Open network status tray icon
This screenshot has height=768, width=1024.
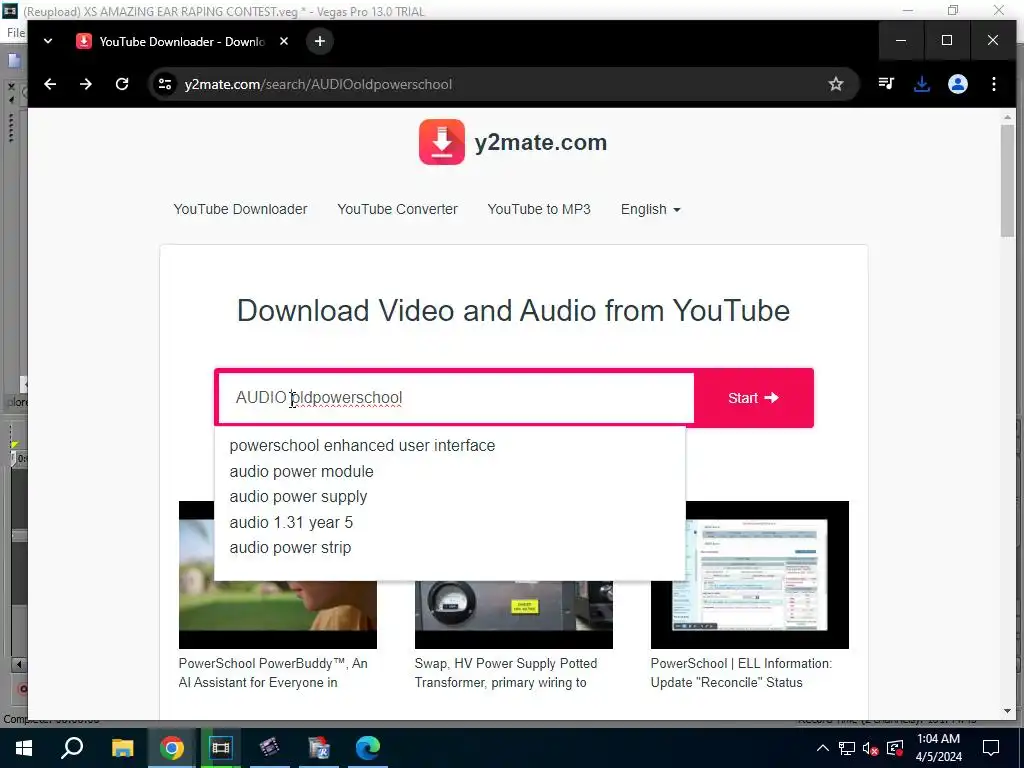tap(847, 748)
